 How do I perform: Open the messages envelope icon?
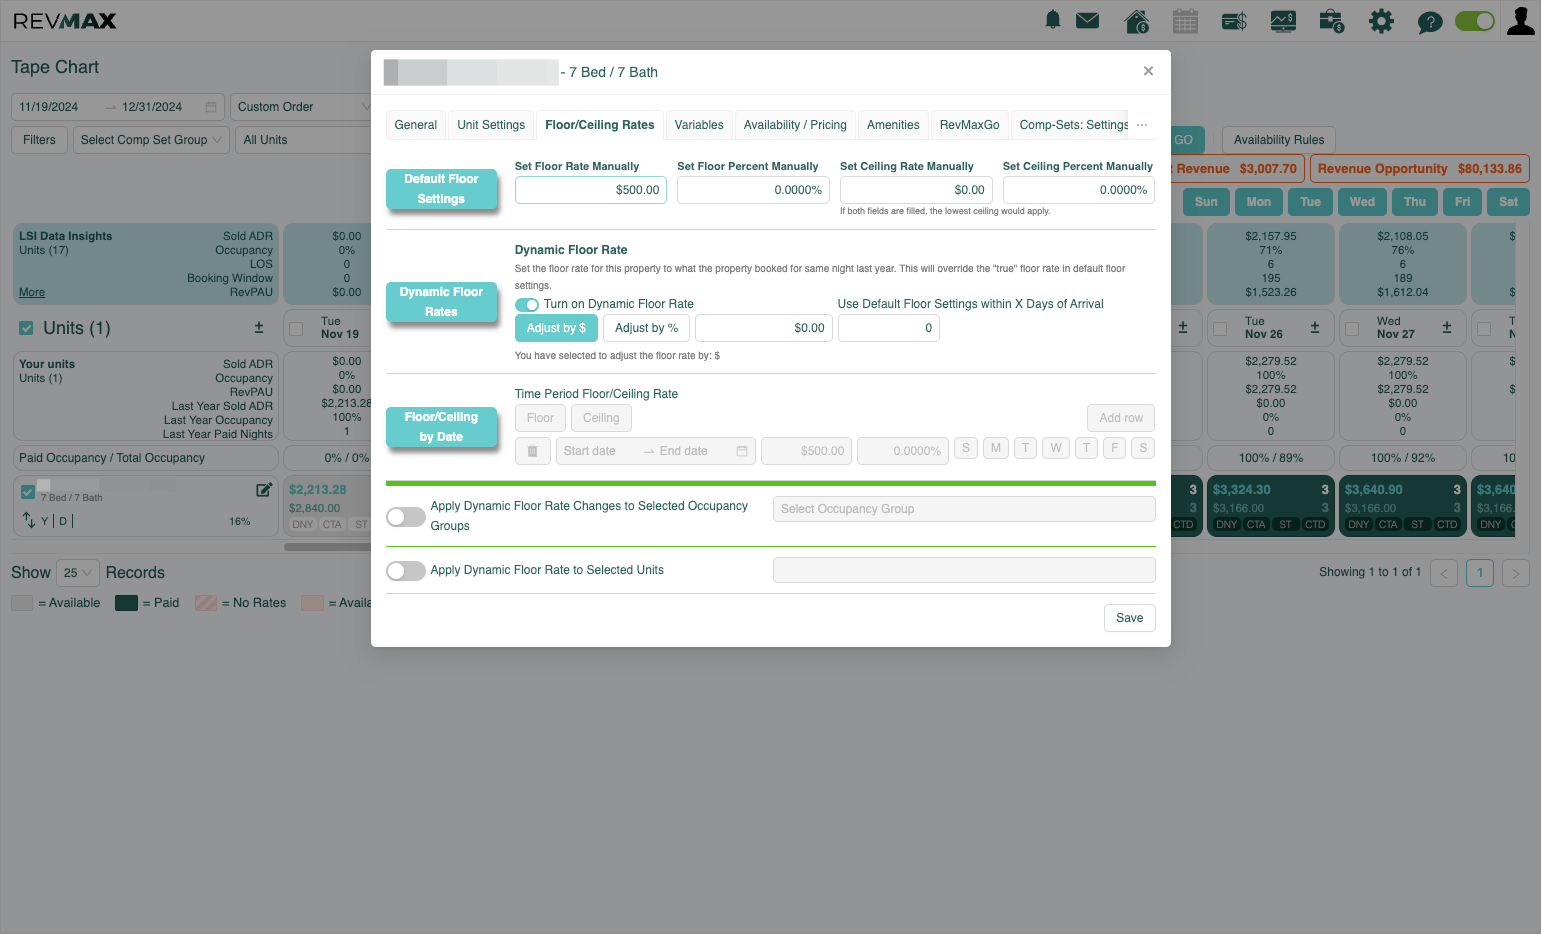coord(1087,20)
